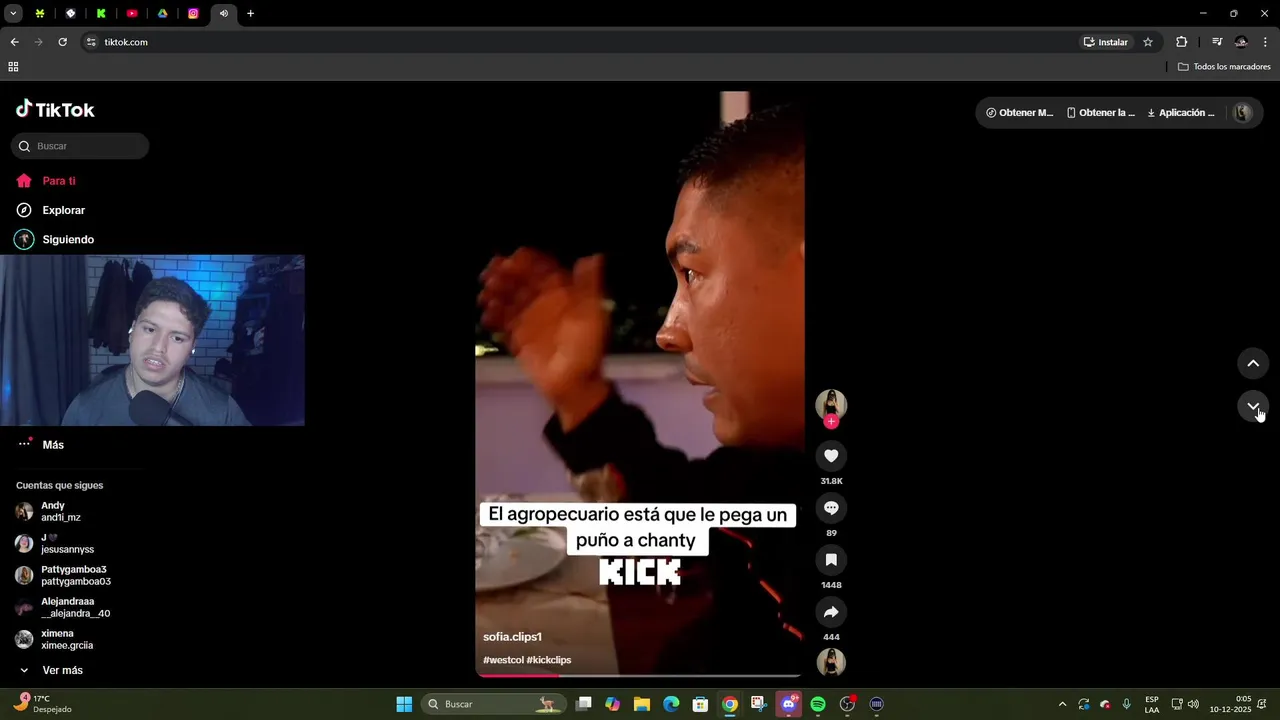This screenshot has height=720, width=1280.
Task: Open ximena's followed account
Action: coord(66,640)
